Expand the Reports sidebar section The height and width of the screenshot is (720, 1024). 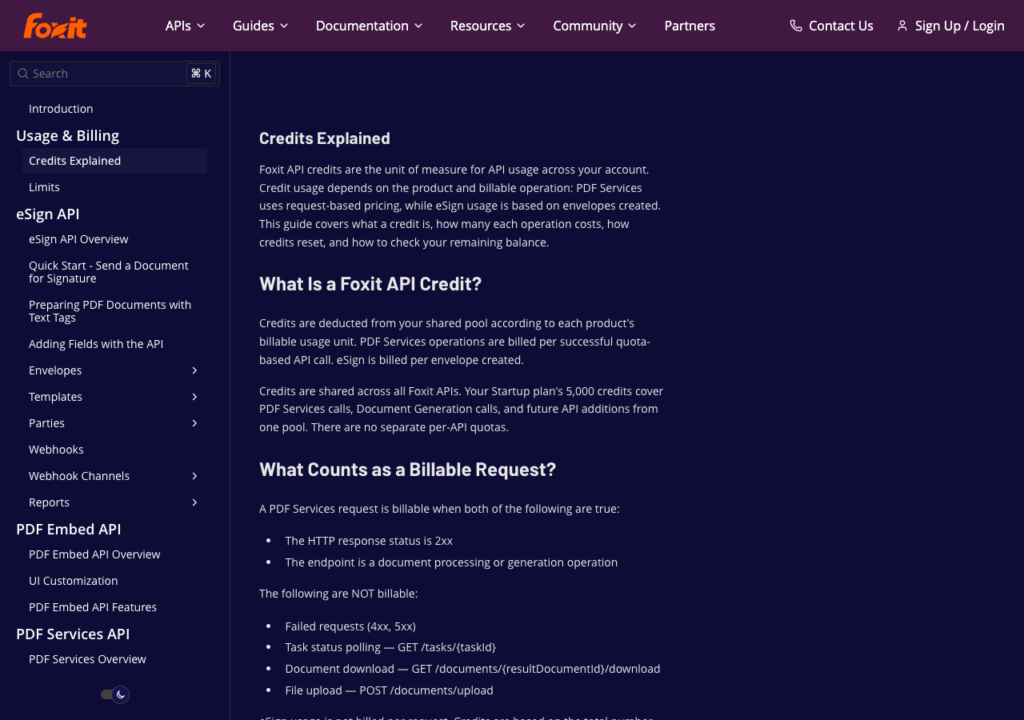click(195, 502)
